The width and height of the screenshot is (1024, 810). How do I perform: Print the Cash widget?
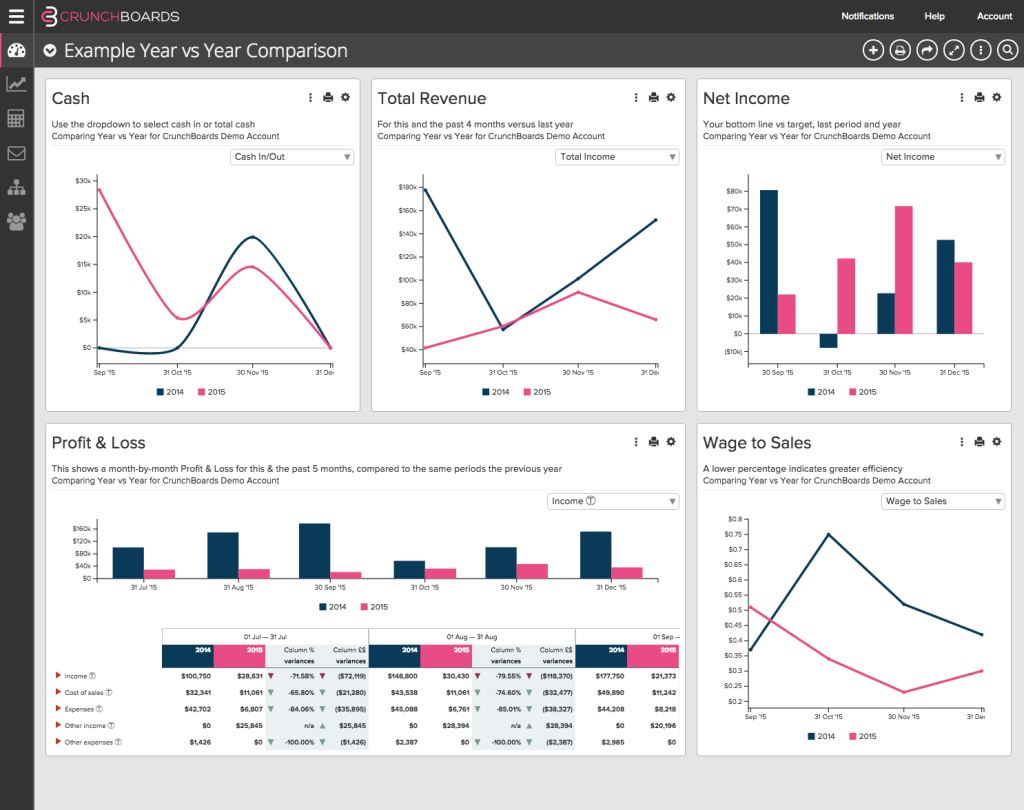point(328,97)
